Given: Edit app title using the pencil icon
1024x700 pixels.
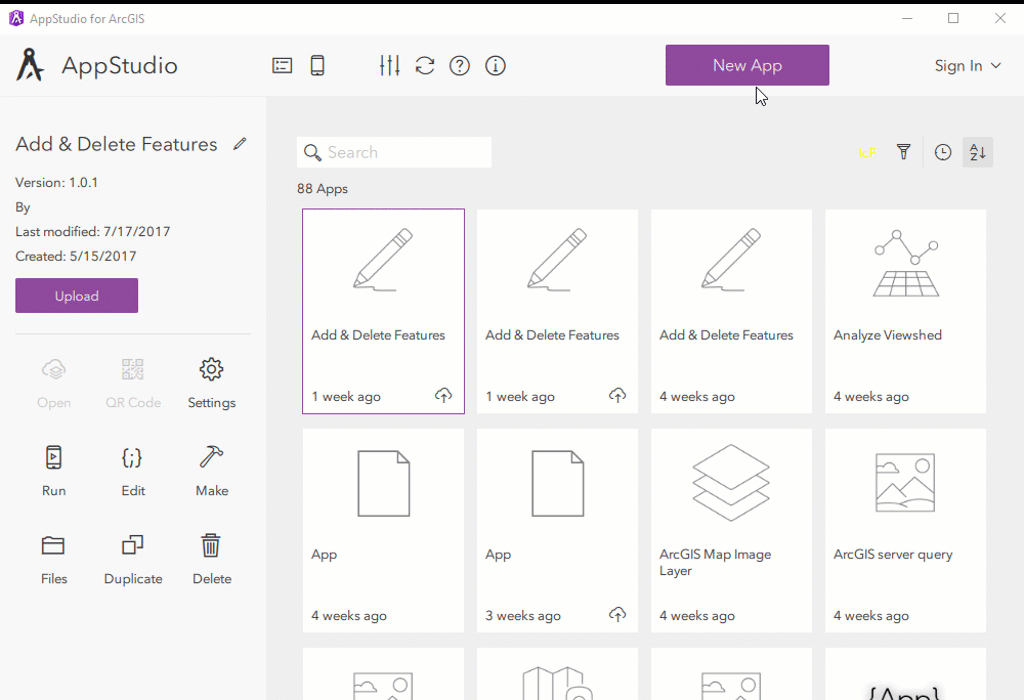Looking at the screenshot, I should (240, 144).
